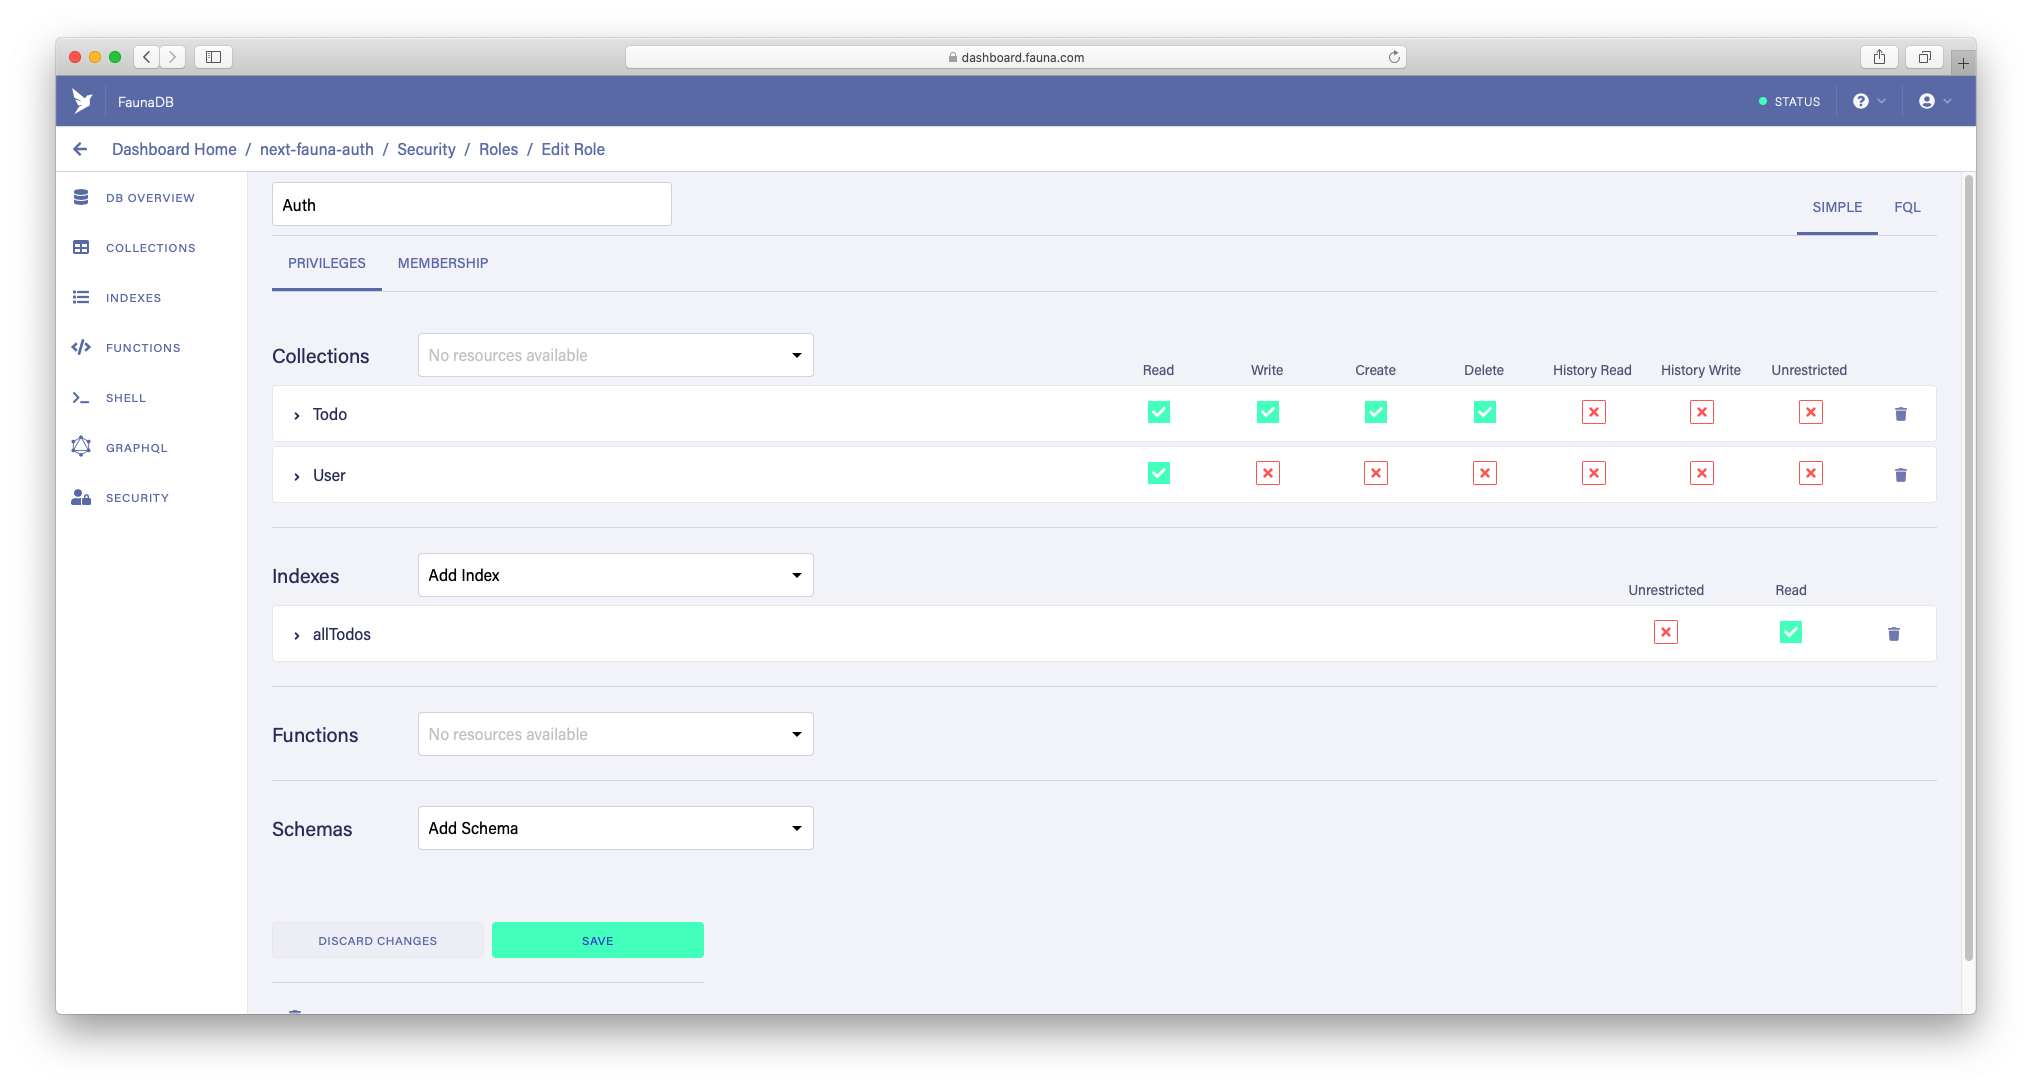Image resolution: width=2032 pixels, height=1088 pixels.
Task: Reload page with browser refresh icon
Action: tap(1394, 57)
